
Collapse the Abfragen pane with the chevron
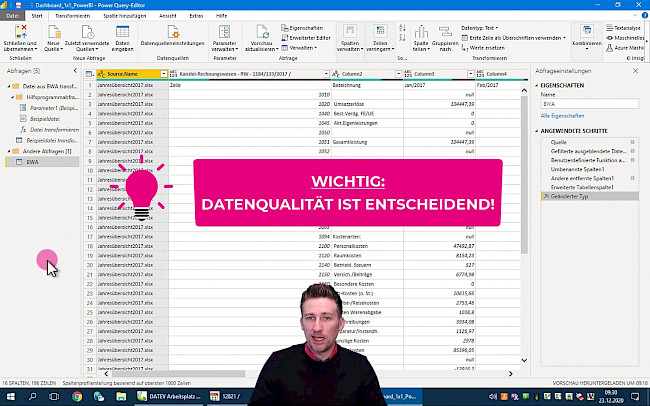[x=75, y=71]
